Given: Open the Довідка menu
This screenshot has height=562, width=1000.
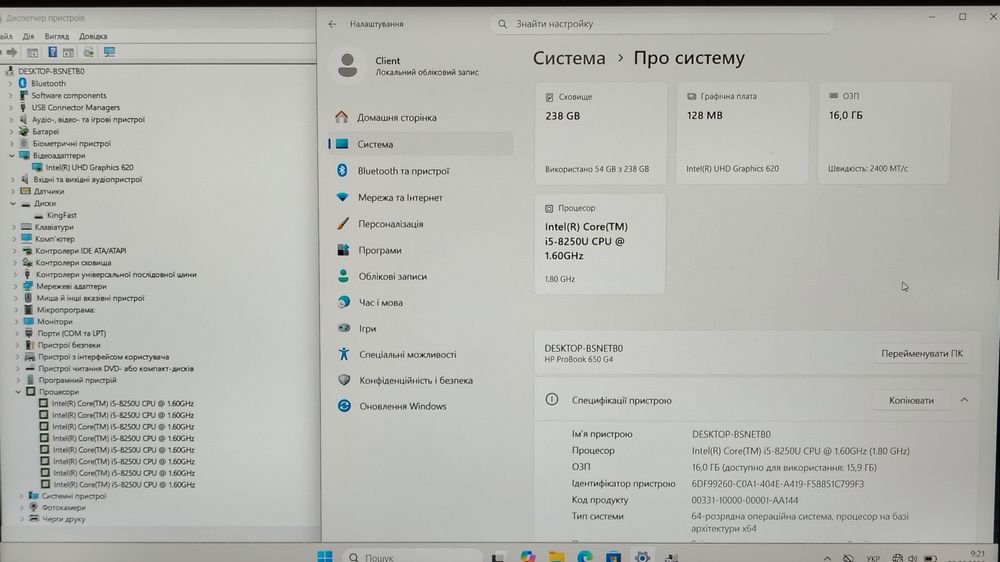Looking at the screenshot, I should (93, 36).
